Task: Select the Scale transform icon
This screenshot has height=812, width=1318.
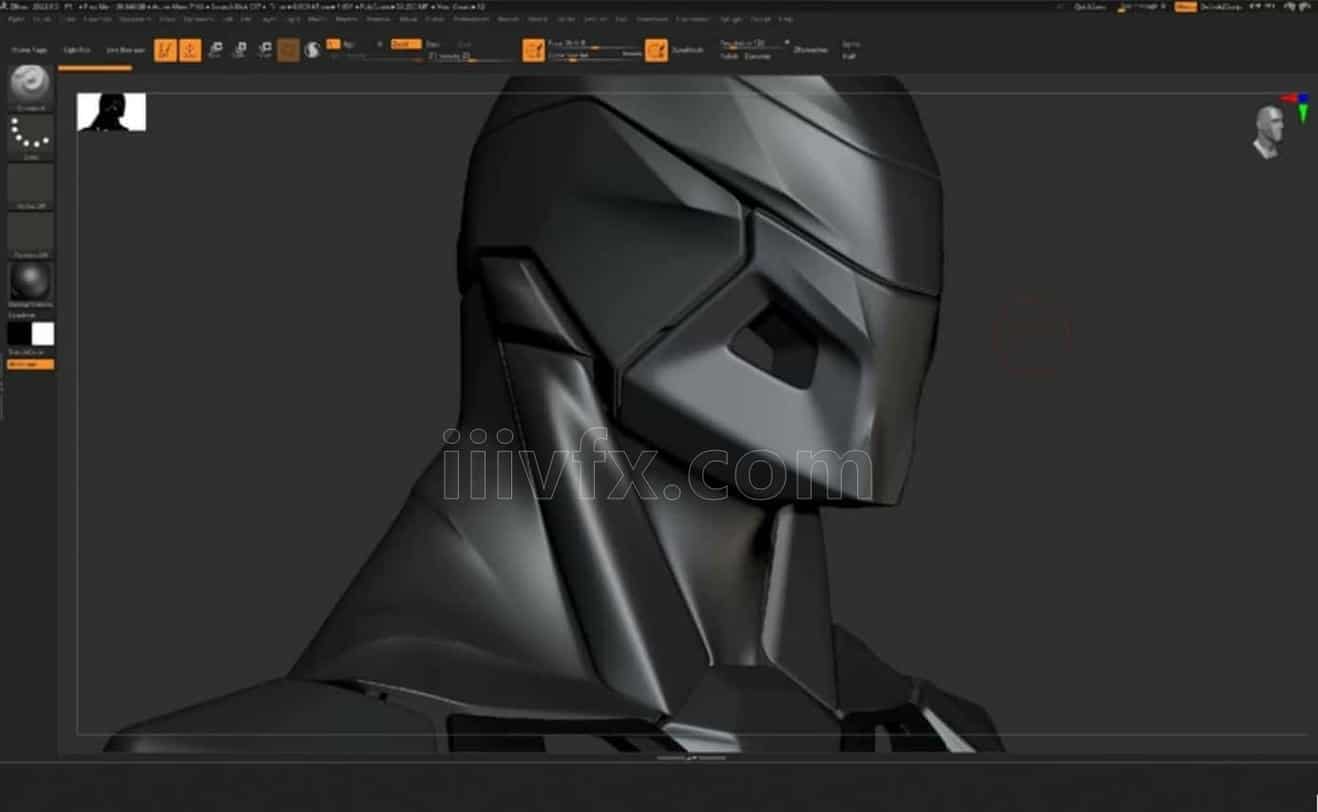Action: click(240, 49)
